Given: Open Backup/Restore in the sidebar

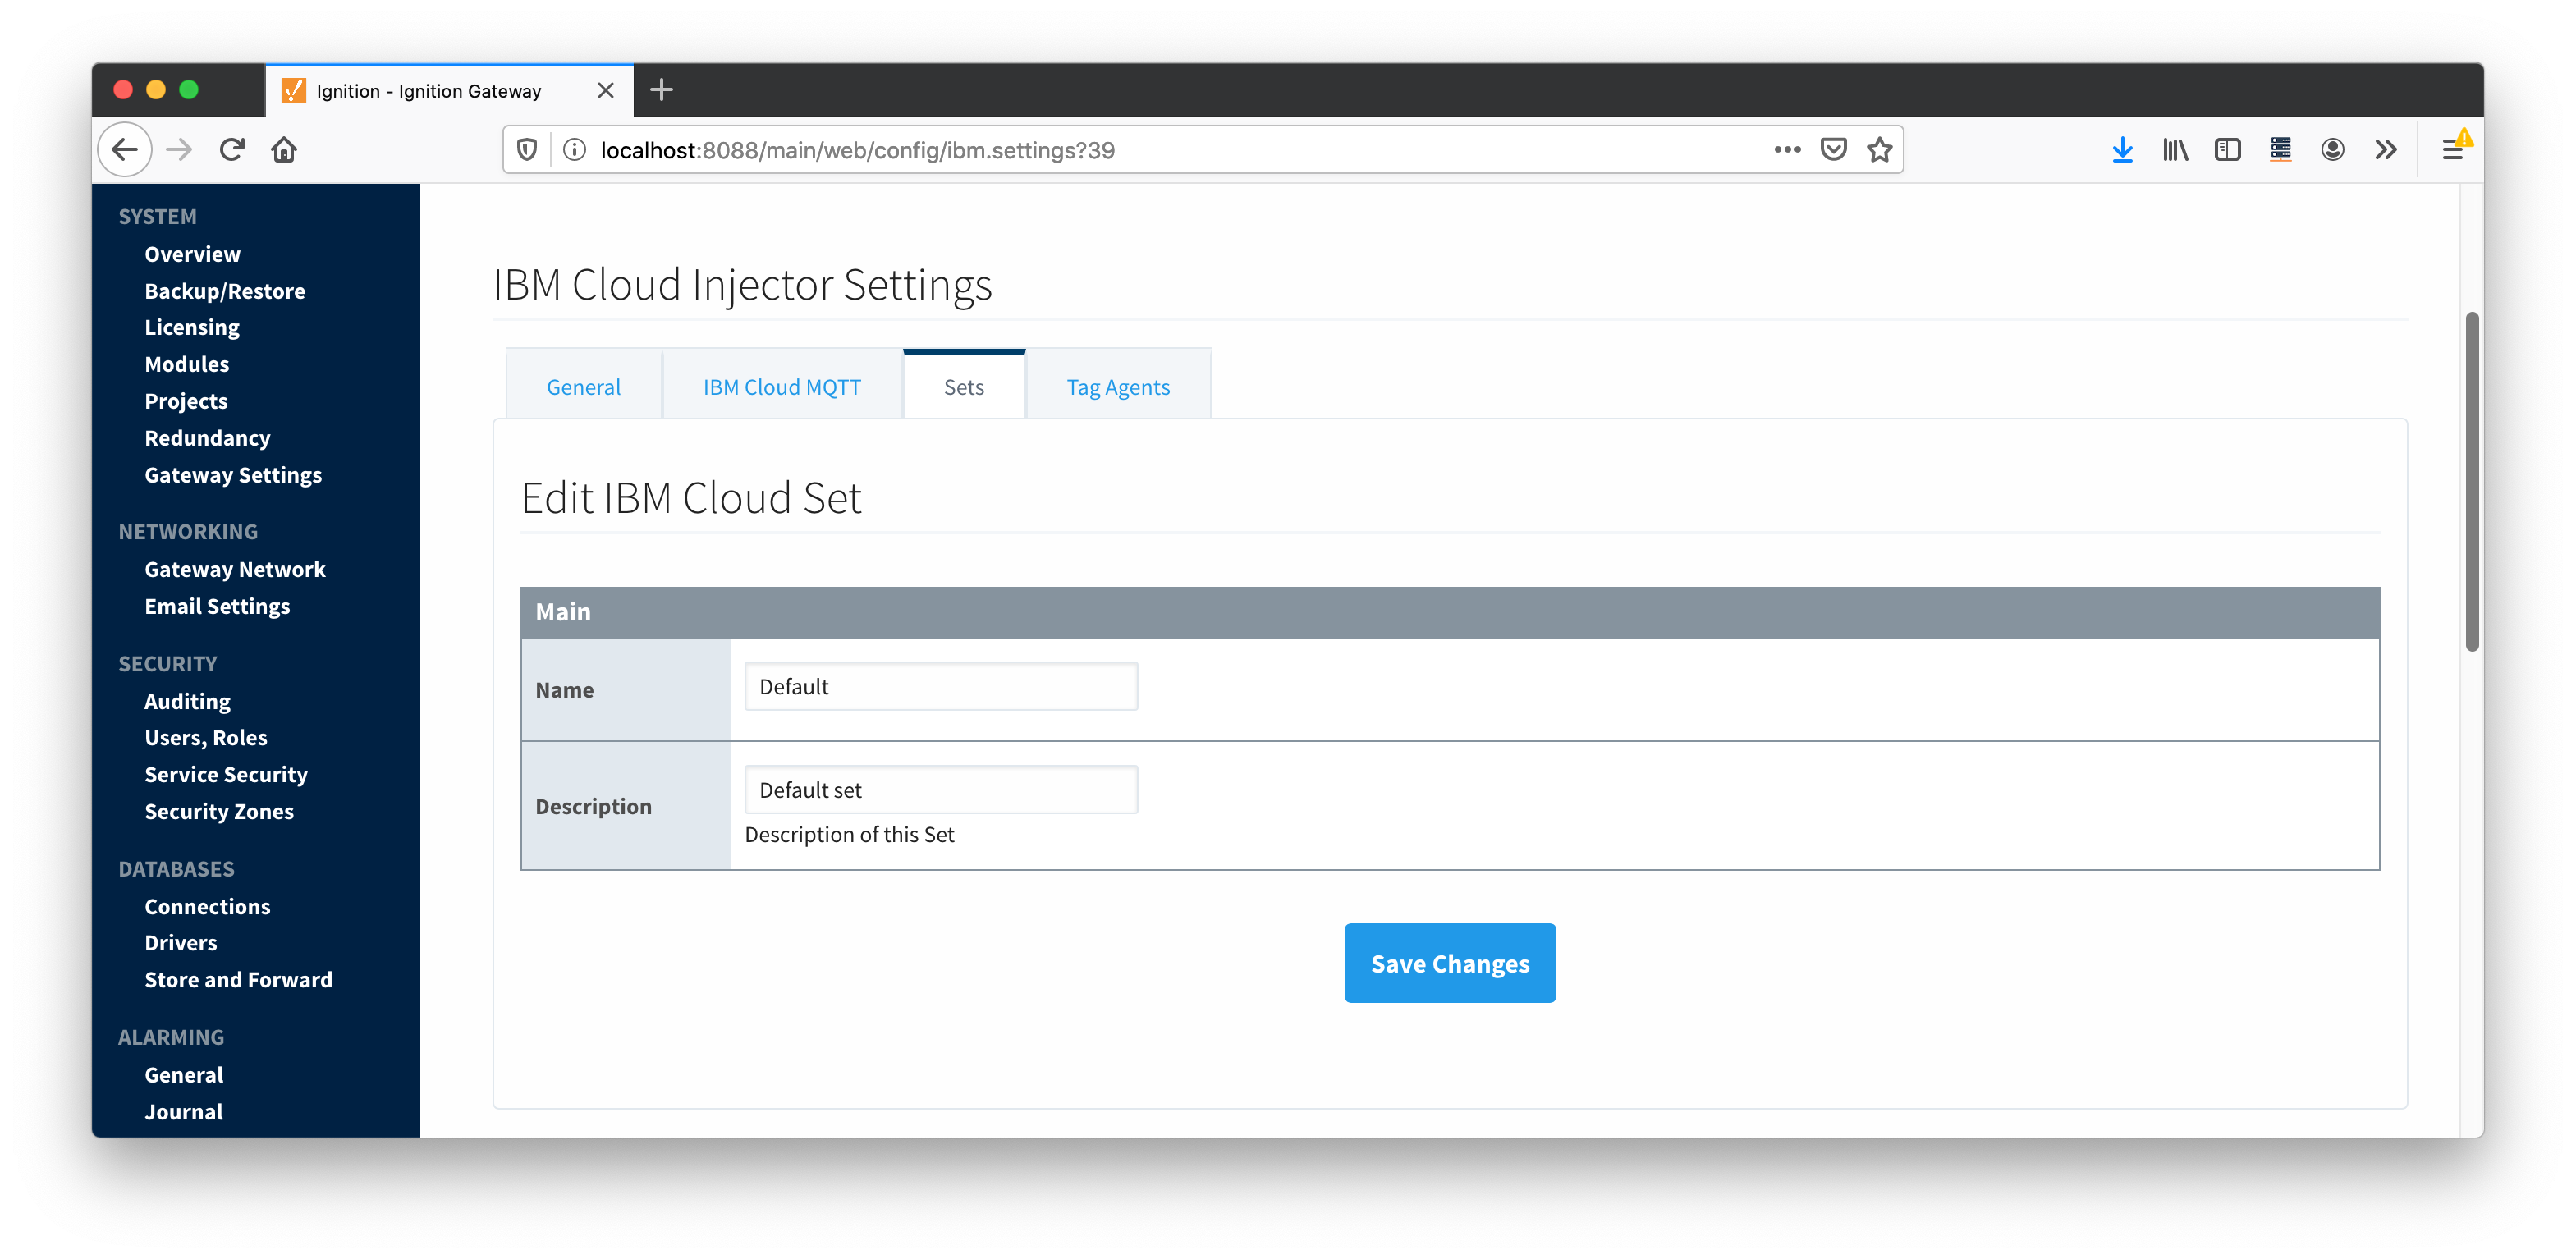Looking at the screenshot, I should pos(225,291).
